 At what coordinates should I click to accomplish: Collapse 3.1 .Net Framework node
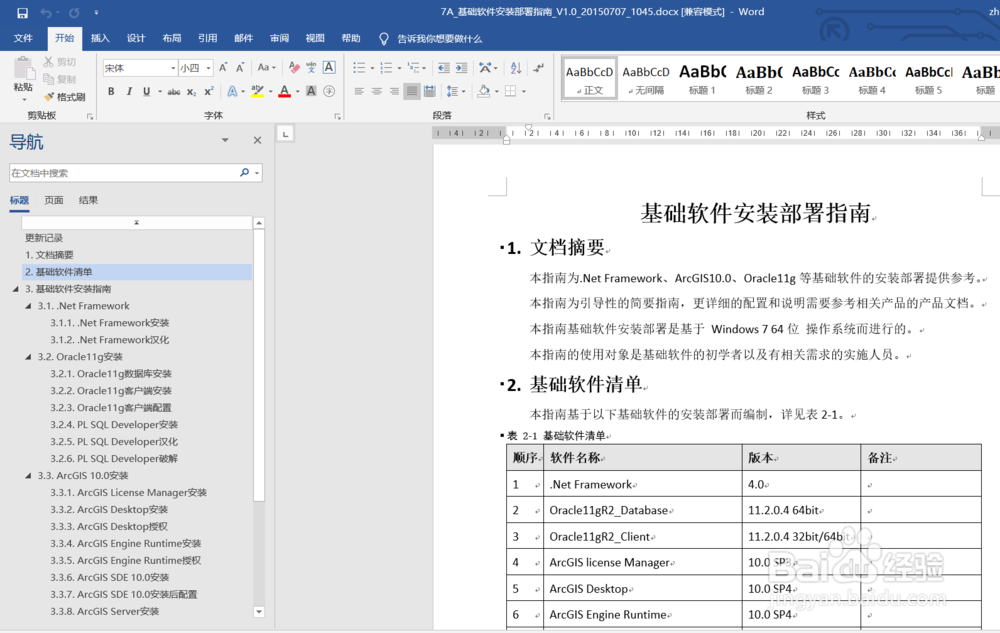(x=28, y=306)
